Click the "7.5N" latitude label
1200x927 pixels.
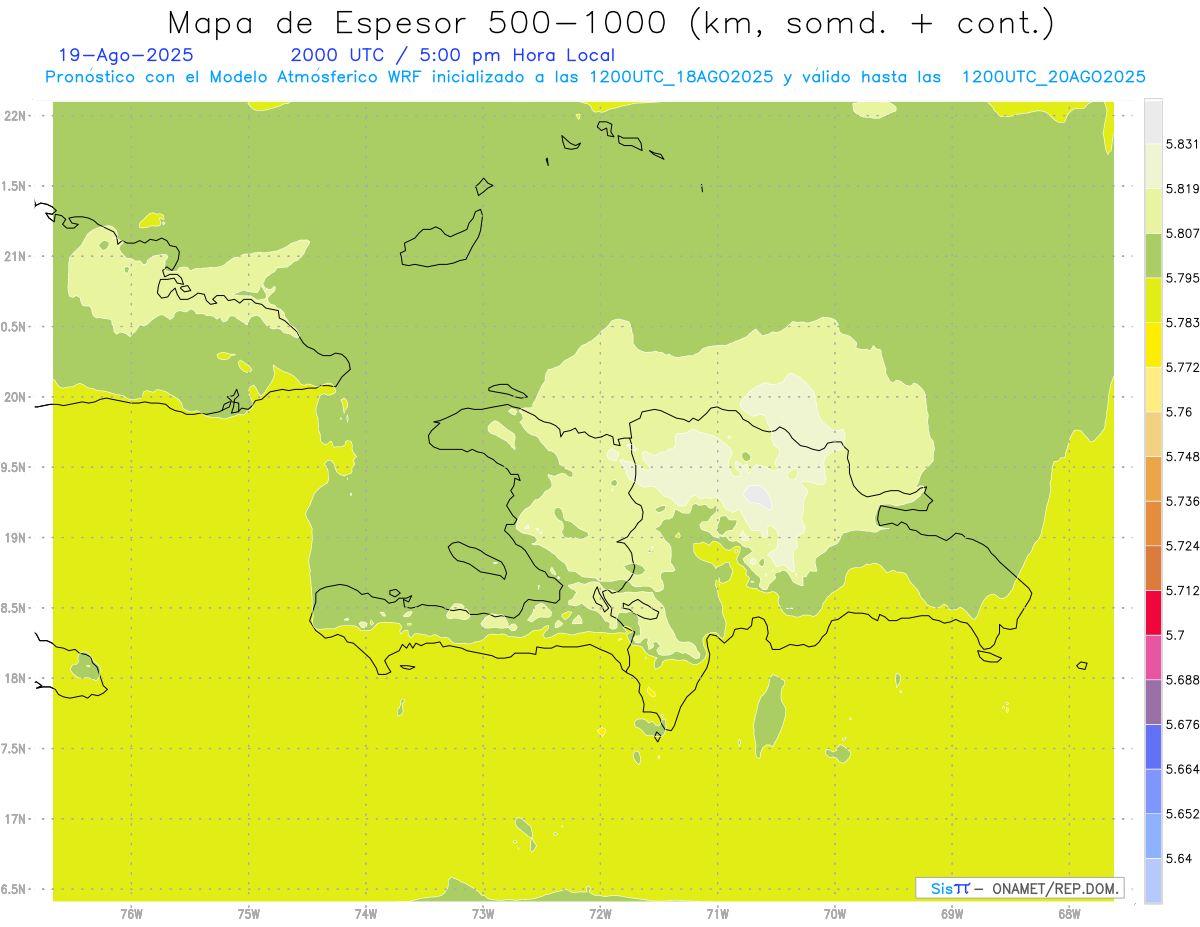16,749
